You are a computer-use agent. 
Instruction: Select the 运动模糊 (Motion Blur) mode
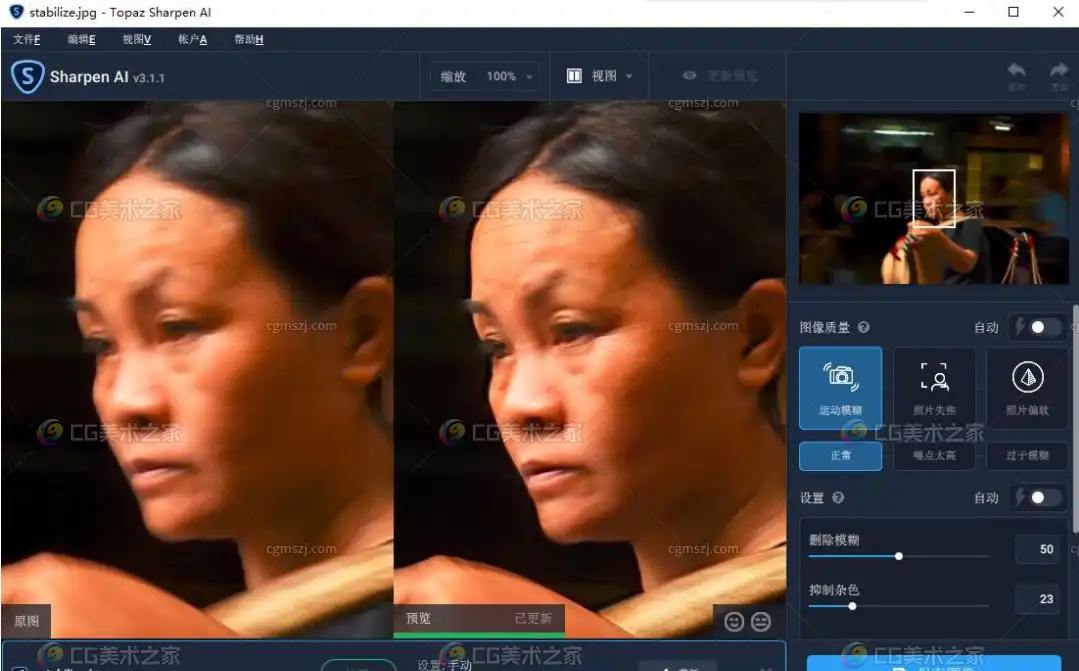(840, 388)
